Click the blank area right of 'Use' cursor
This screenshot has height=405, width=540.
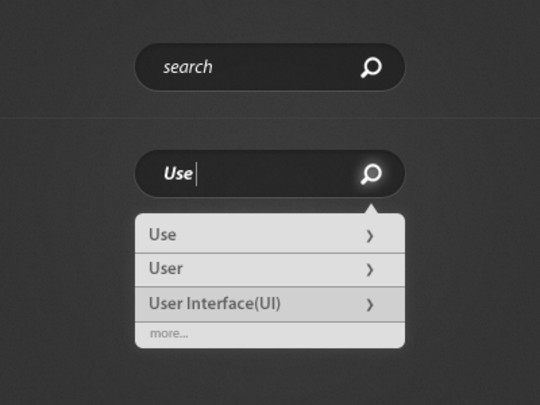276,174
